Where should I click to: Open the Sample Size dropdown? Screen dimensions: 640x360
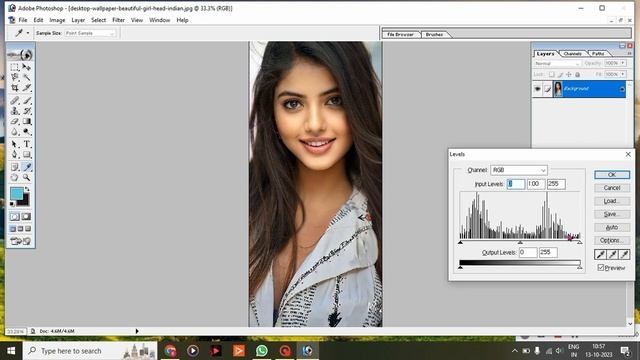[x=89, y=33]
